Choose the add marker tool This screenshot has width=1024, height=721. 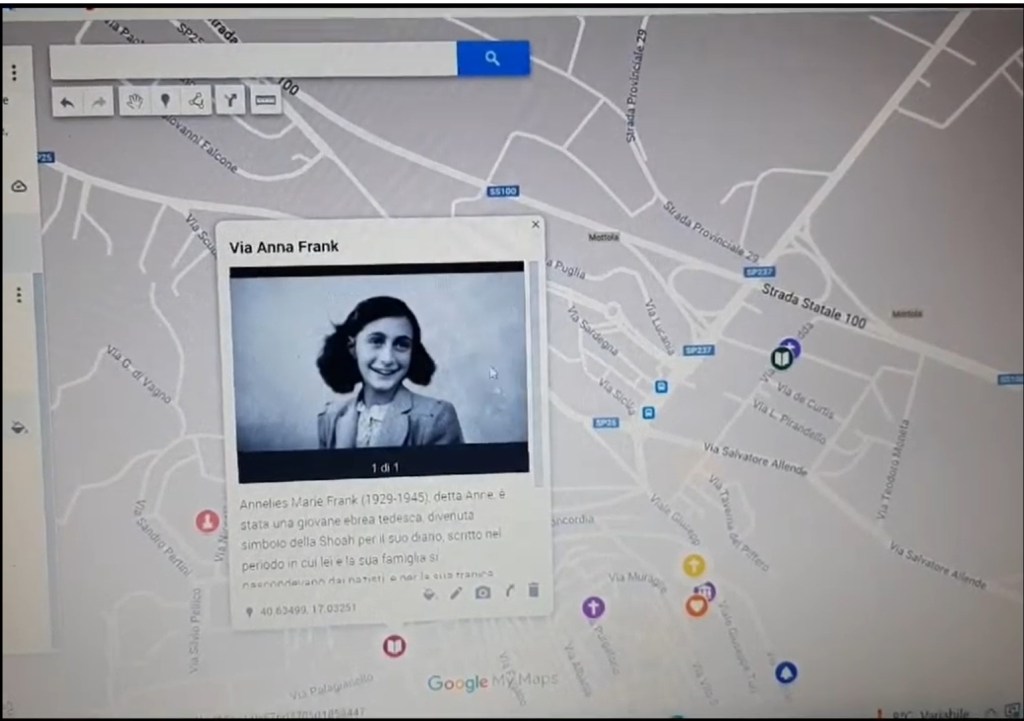(165, 101)
